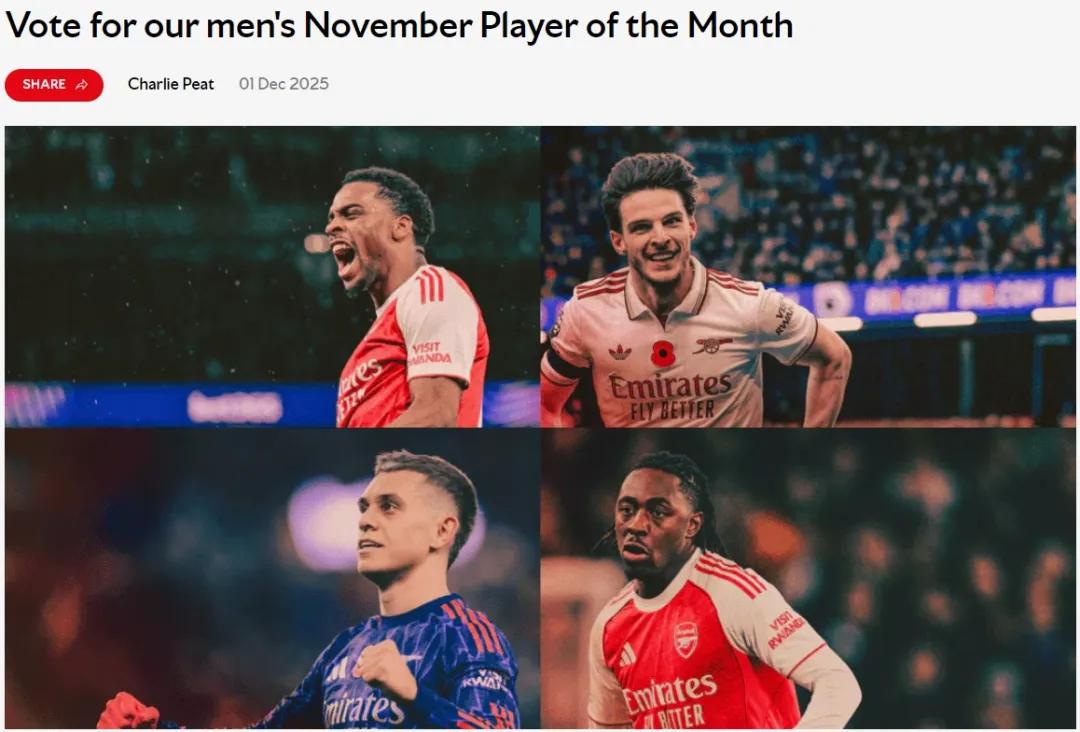The image size is (1080, 732).
Task: Click the cannon crest on the white shirt
Action: click(x=713, y=345)
